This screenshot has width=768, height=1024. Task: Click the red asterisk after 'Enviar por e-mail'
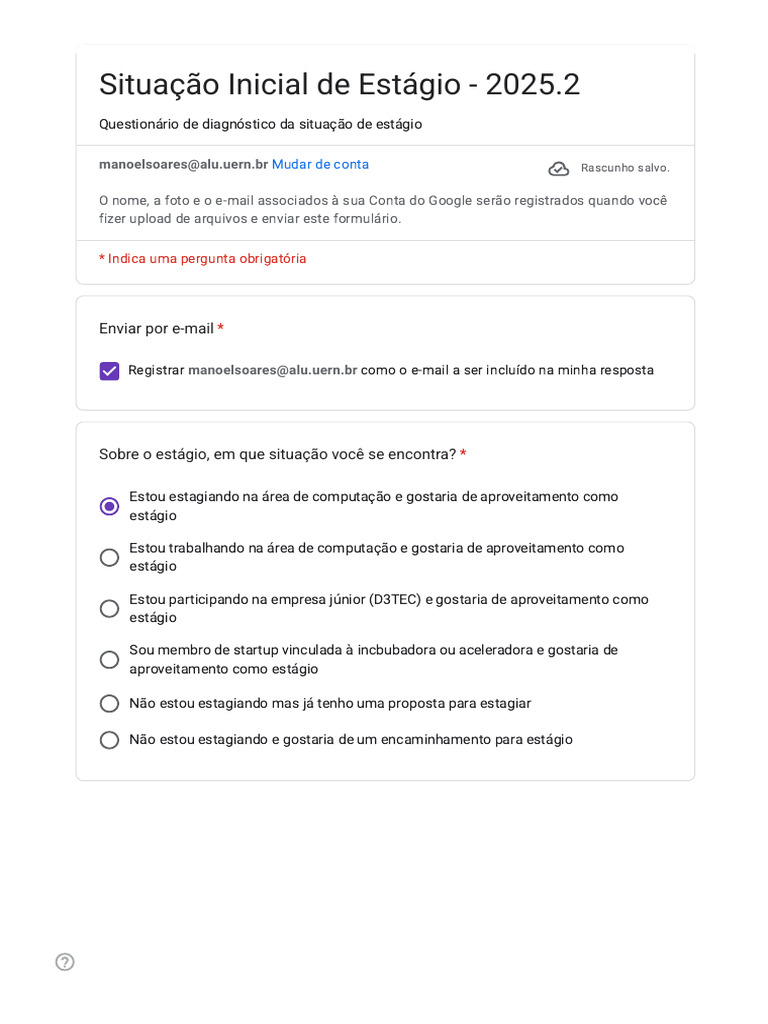221,327
